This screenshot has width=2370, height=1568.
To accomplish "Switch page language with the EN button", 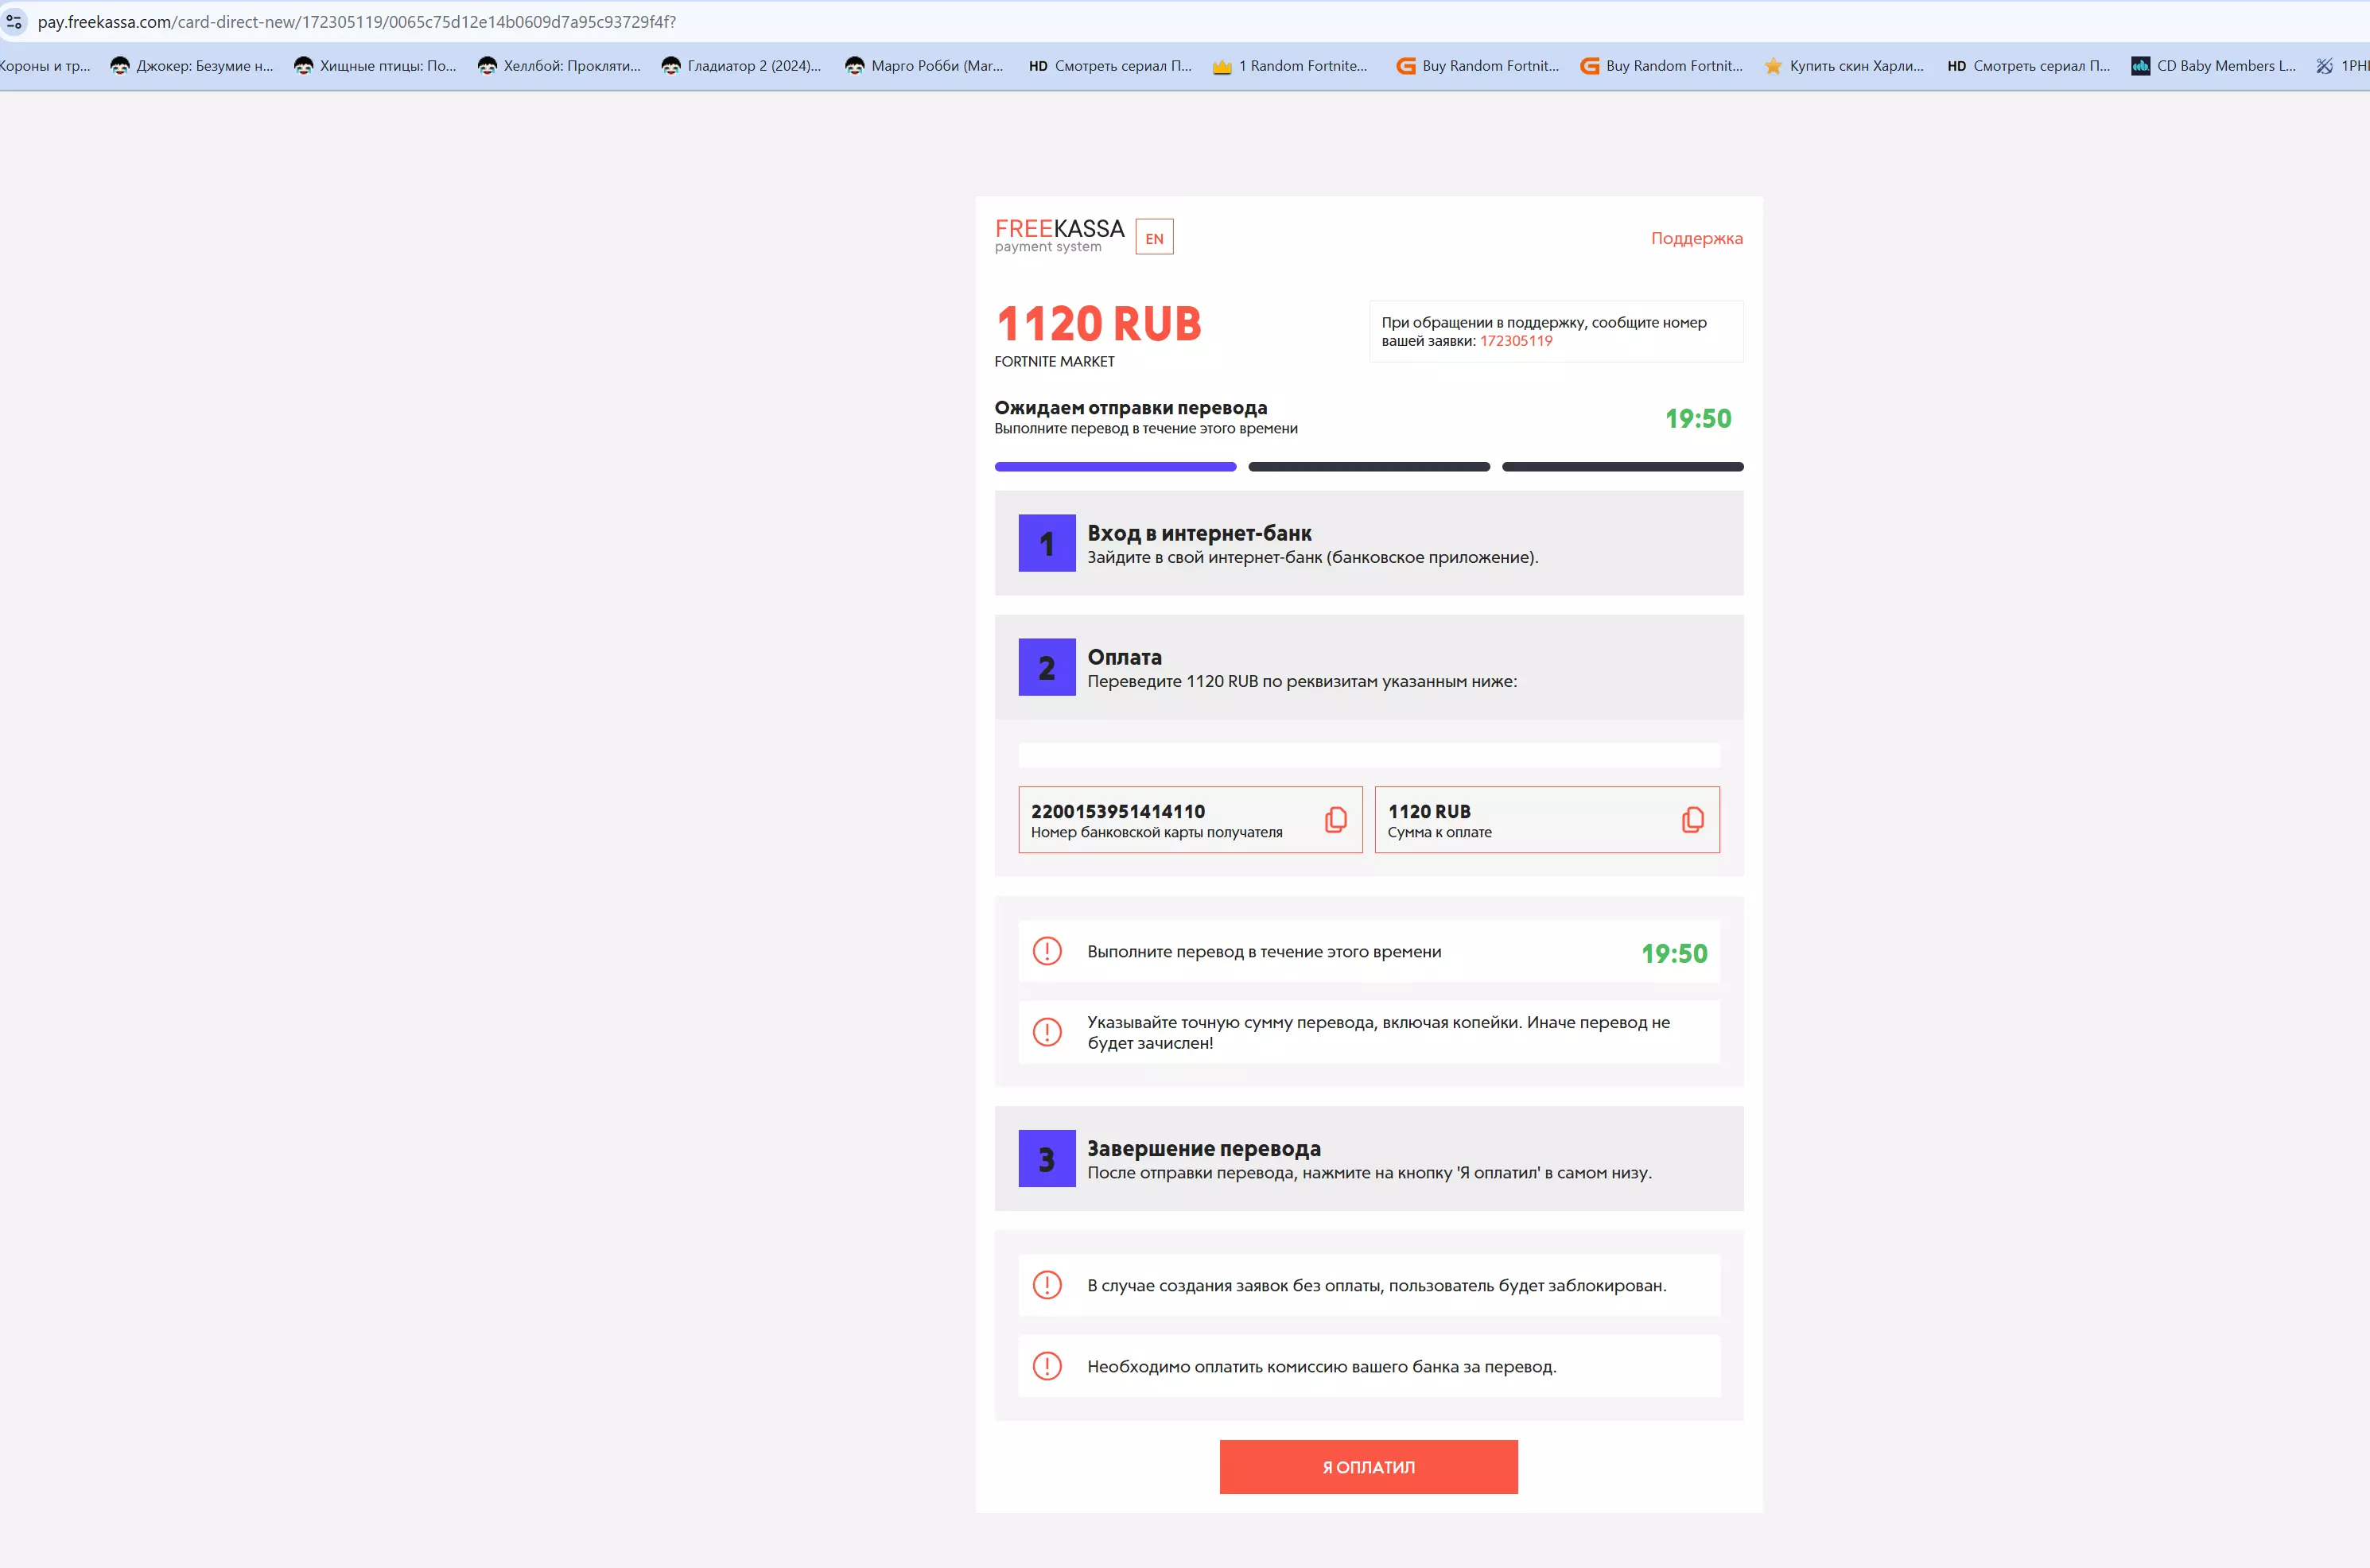I will (x=1154, y=238).
